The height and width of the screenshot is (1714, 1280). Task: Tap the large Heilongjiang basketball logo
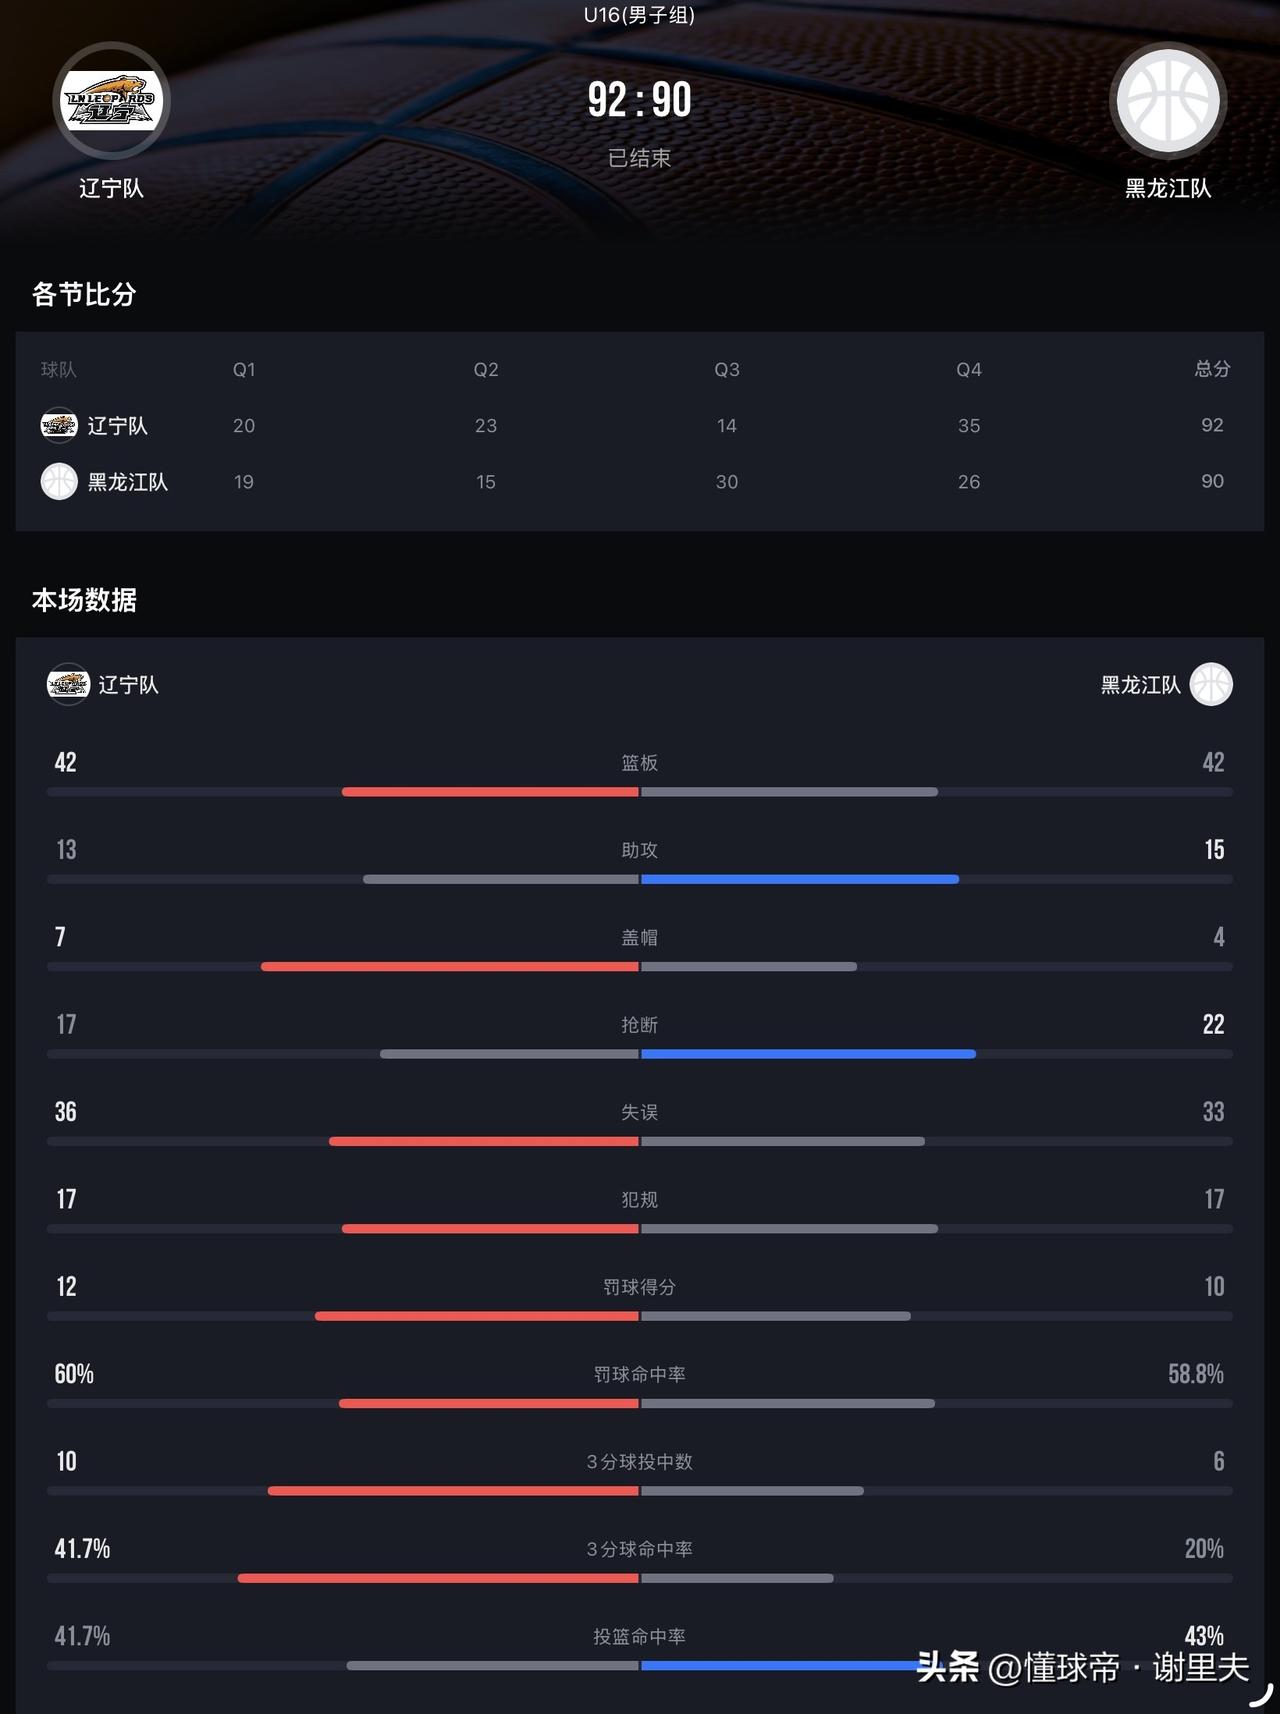(1168, 100)
